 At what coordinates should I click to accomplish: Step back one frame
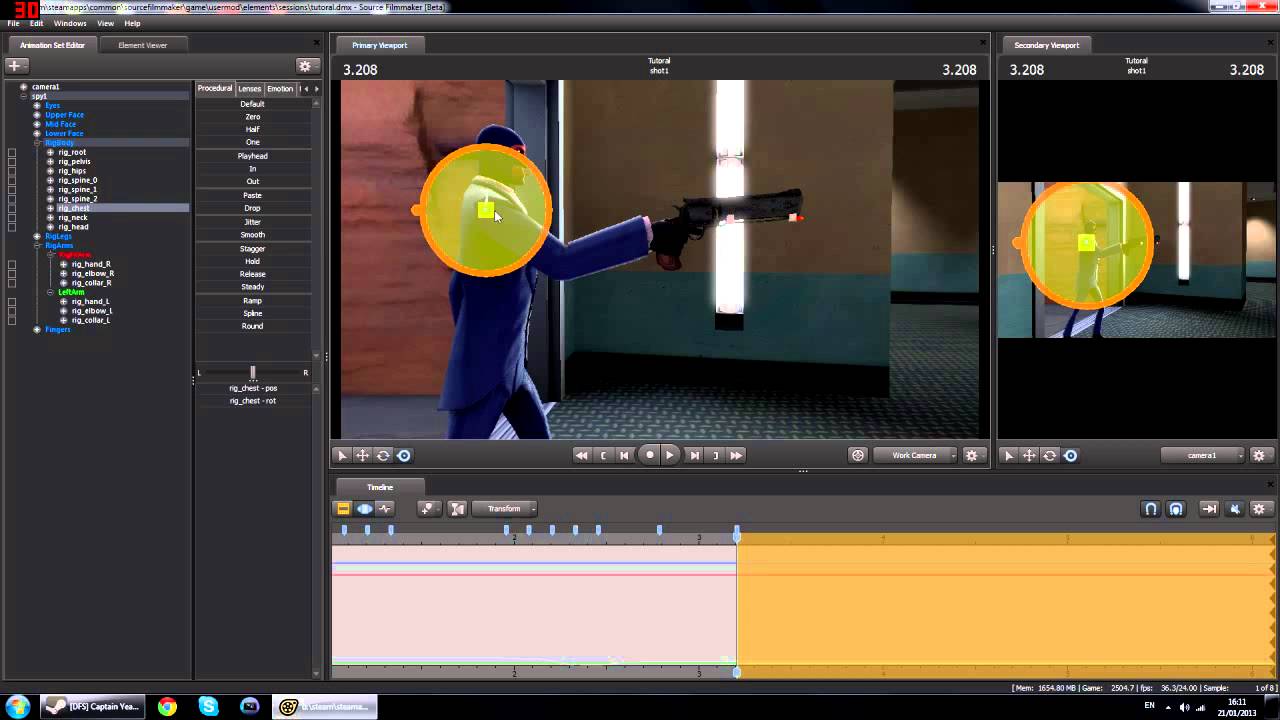(x=625, y=455)
